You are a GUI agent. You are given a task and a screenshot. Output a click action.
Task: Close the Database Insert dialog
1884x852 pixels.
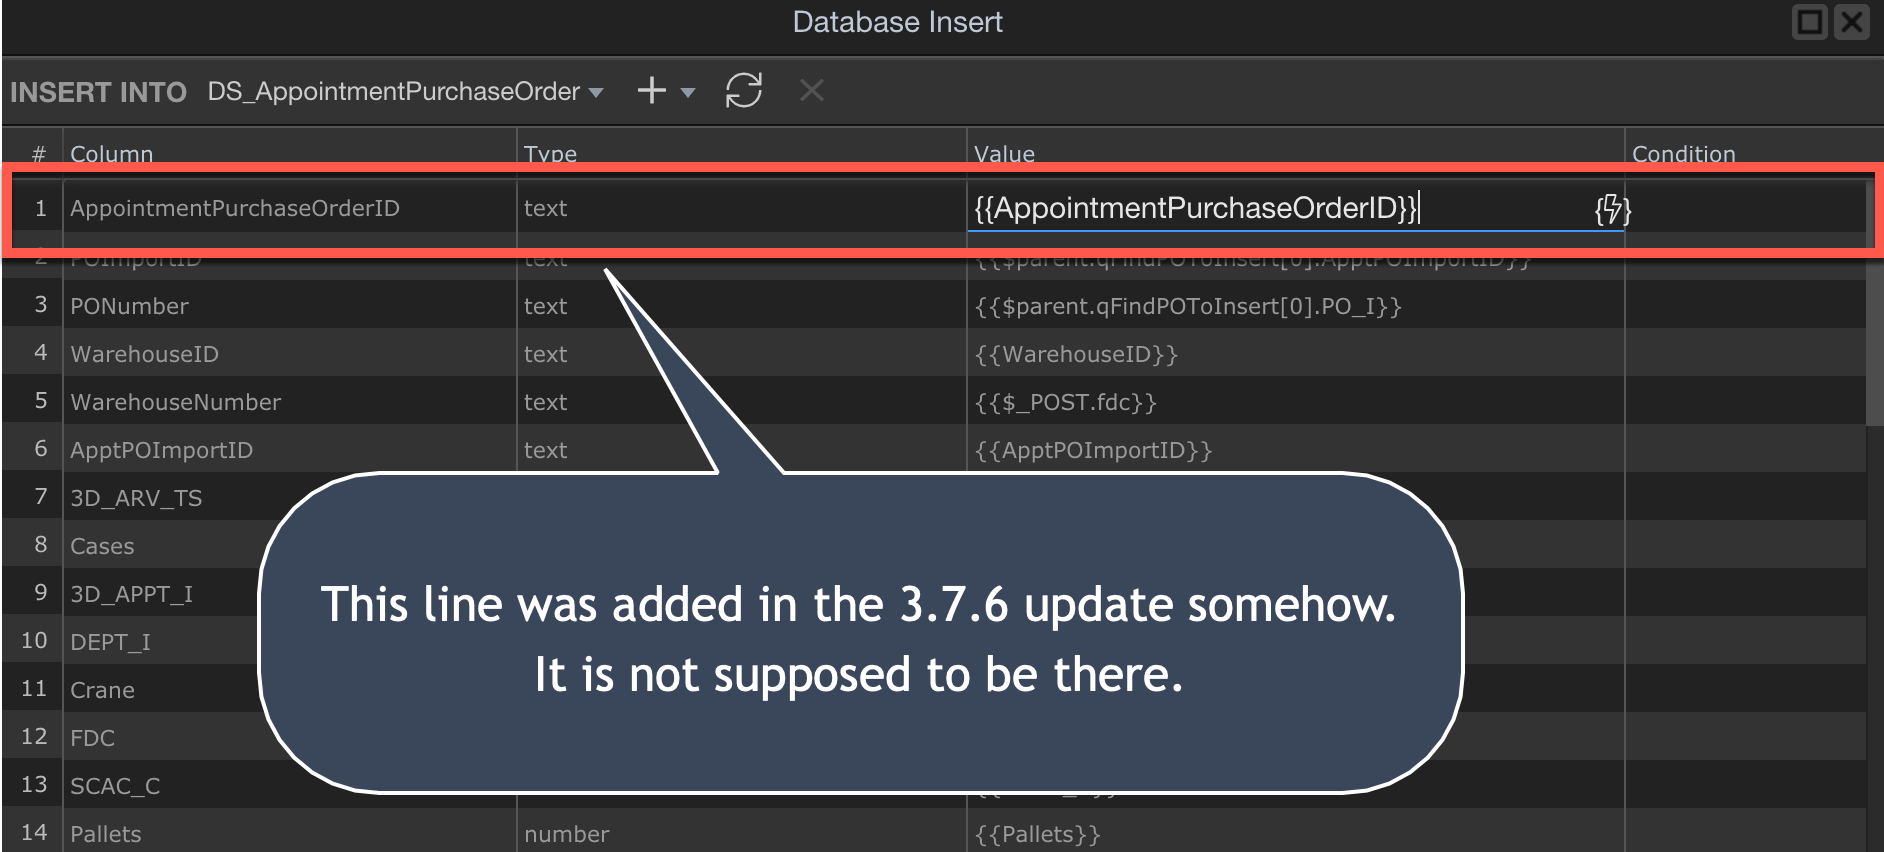[1853, 22]
